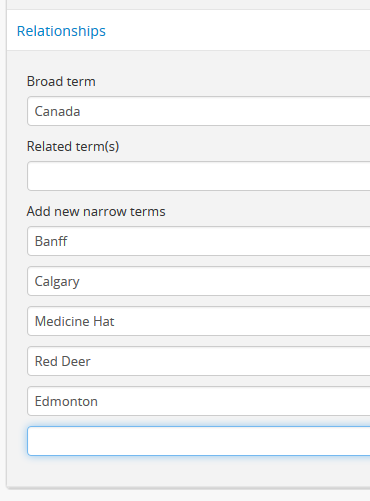Focus the blank highlighted narrow term field
370x501 pixels.
click(199, 441)
